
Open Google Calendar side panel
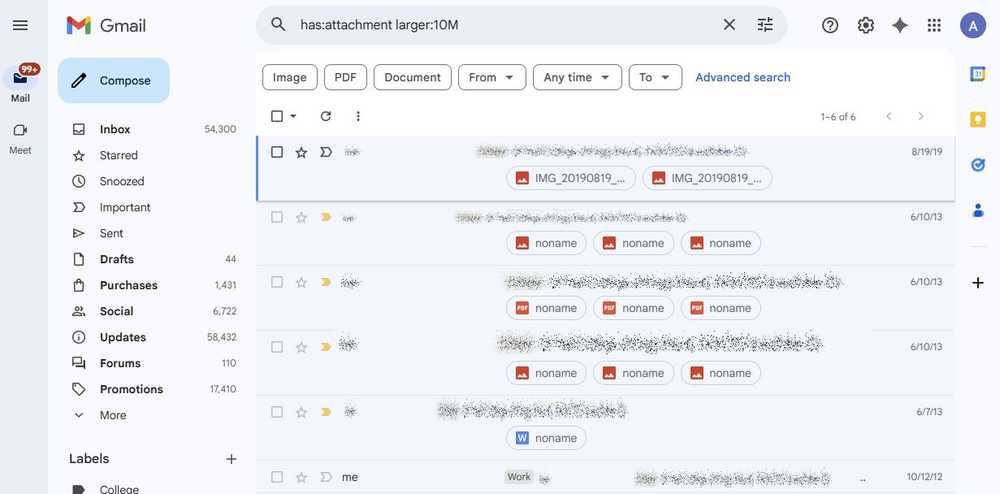pyautogui.click(x=978, y=74)
